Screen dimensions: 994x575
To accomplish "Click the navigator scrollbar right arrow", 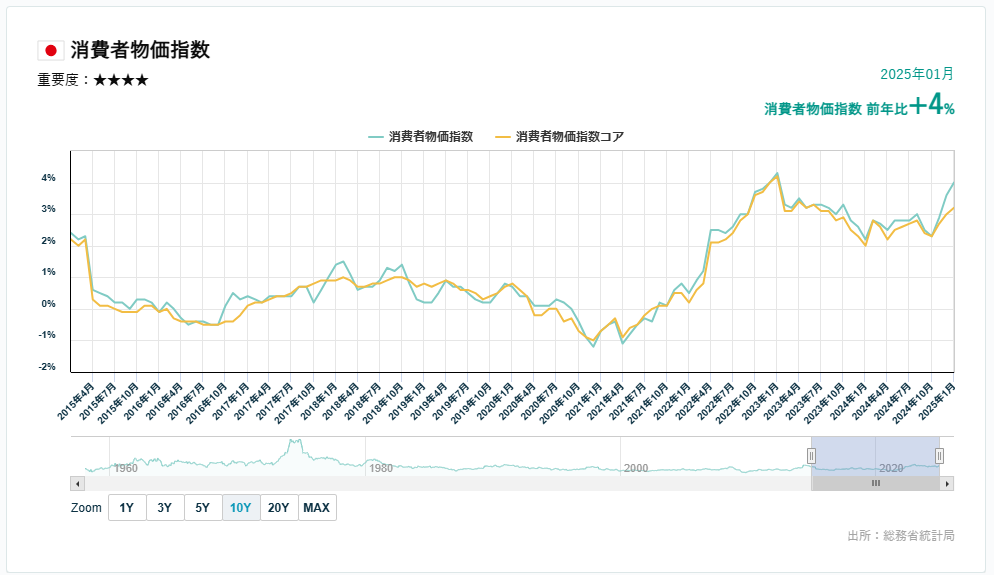I will (x=947, y=484).
